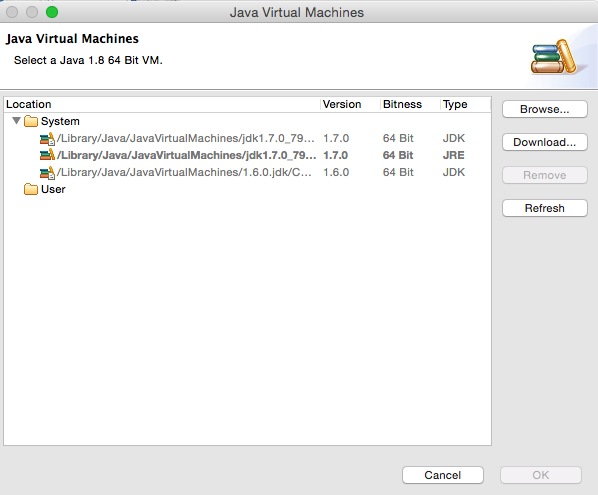
Task: Click the JVM icon of the bold 1.7.0 JRE row
Action: 47,155
